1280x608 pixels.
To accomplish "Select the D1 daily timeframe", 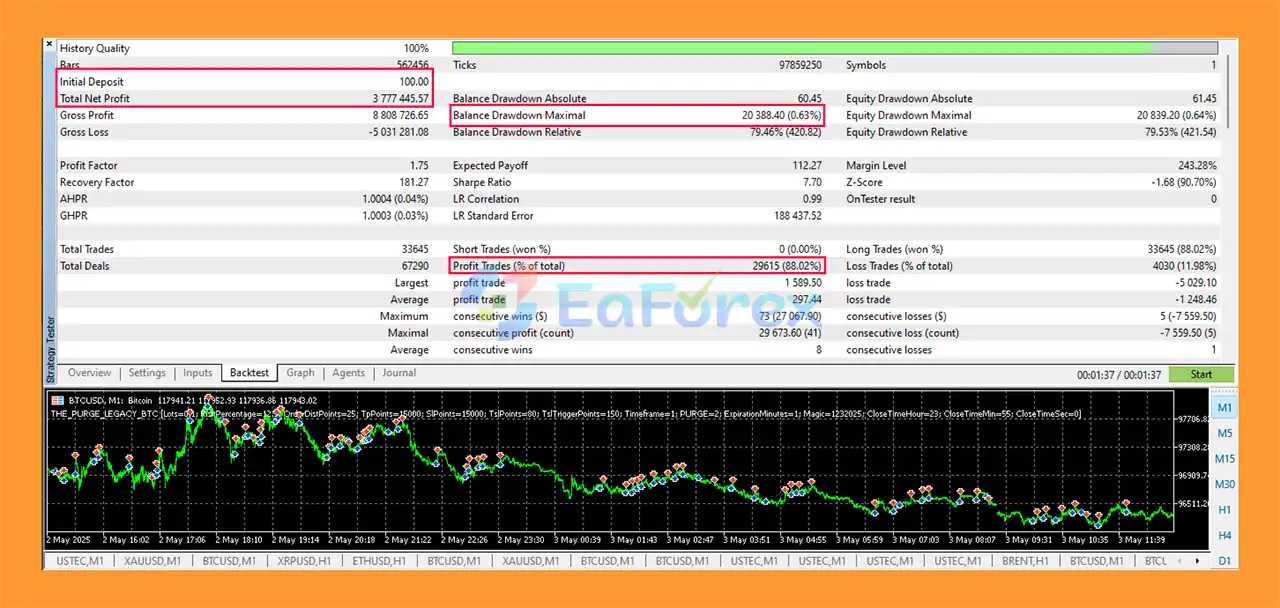I will 1224,561.
